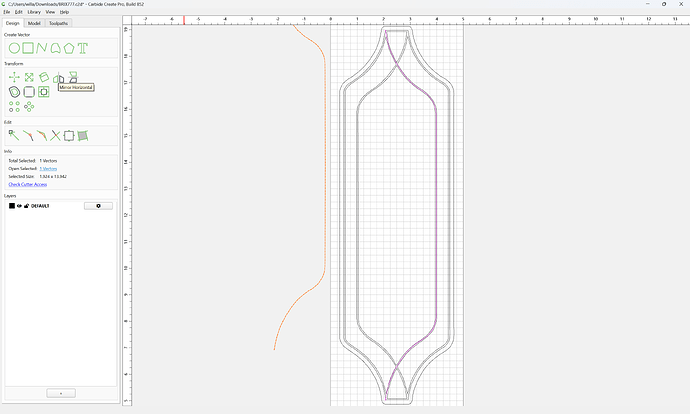Open the Corner rounding tool
The image size is (690, 414).
click(29, 92)
